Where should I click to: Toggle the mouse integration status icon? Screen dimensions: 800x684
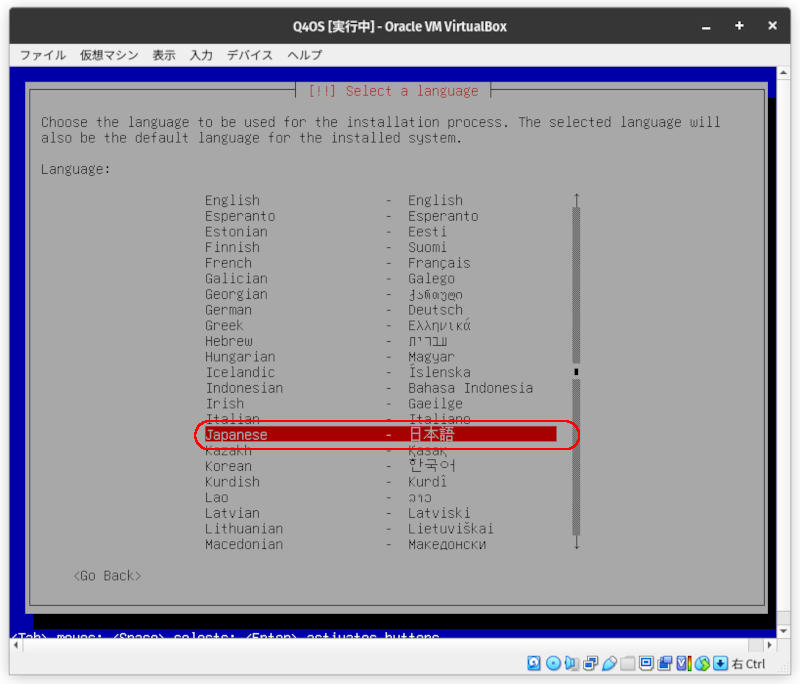click(702, 663)
